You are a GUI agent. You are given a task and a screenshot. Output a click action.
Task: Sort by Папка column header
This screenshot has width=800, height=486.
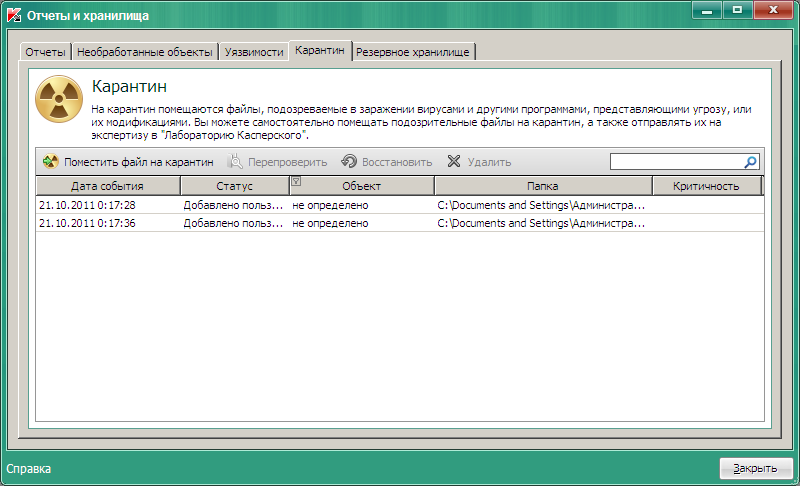pyautogui.click(x=543, y=186)
